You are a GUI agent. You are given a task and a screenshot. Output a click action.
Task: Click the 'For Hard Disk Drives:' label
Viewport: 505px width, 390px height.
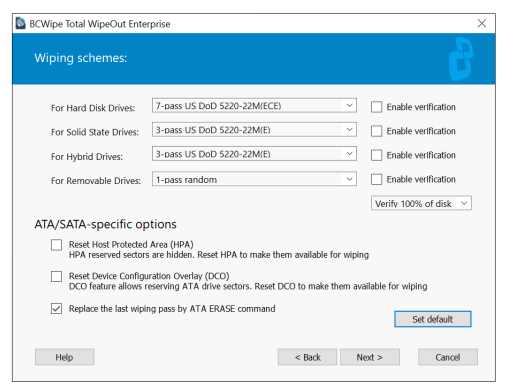click(93, 108)
